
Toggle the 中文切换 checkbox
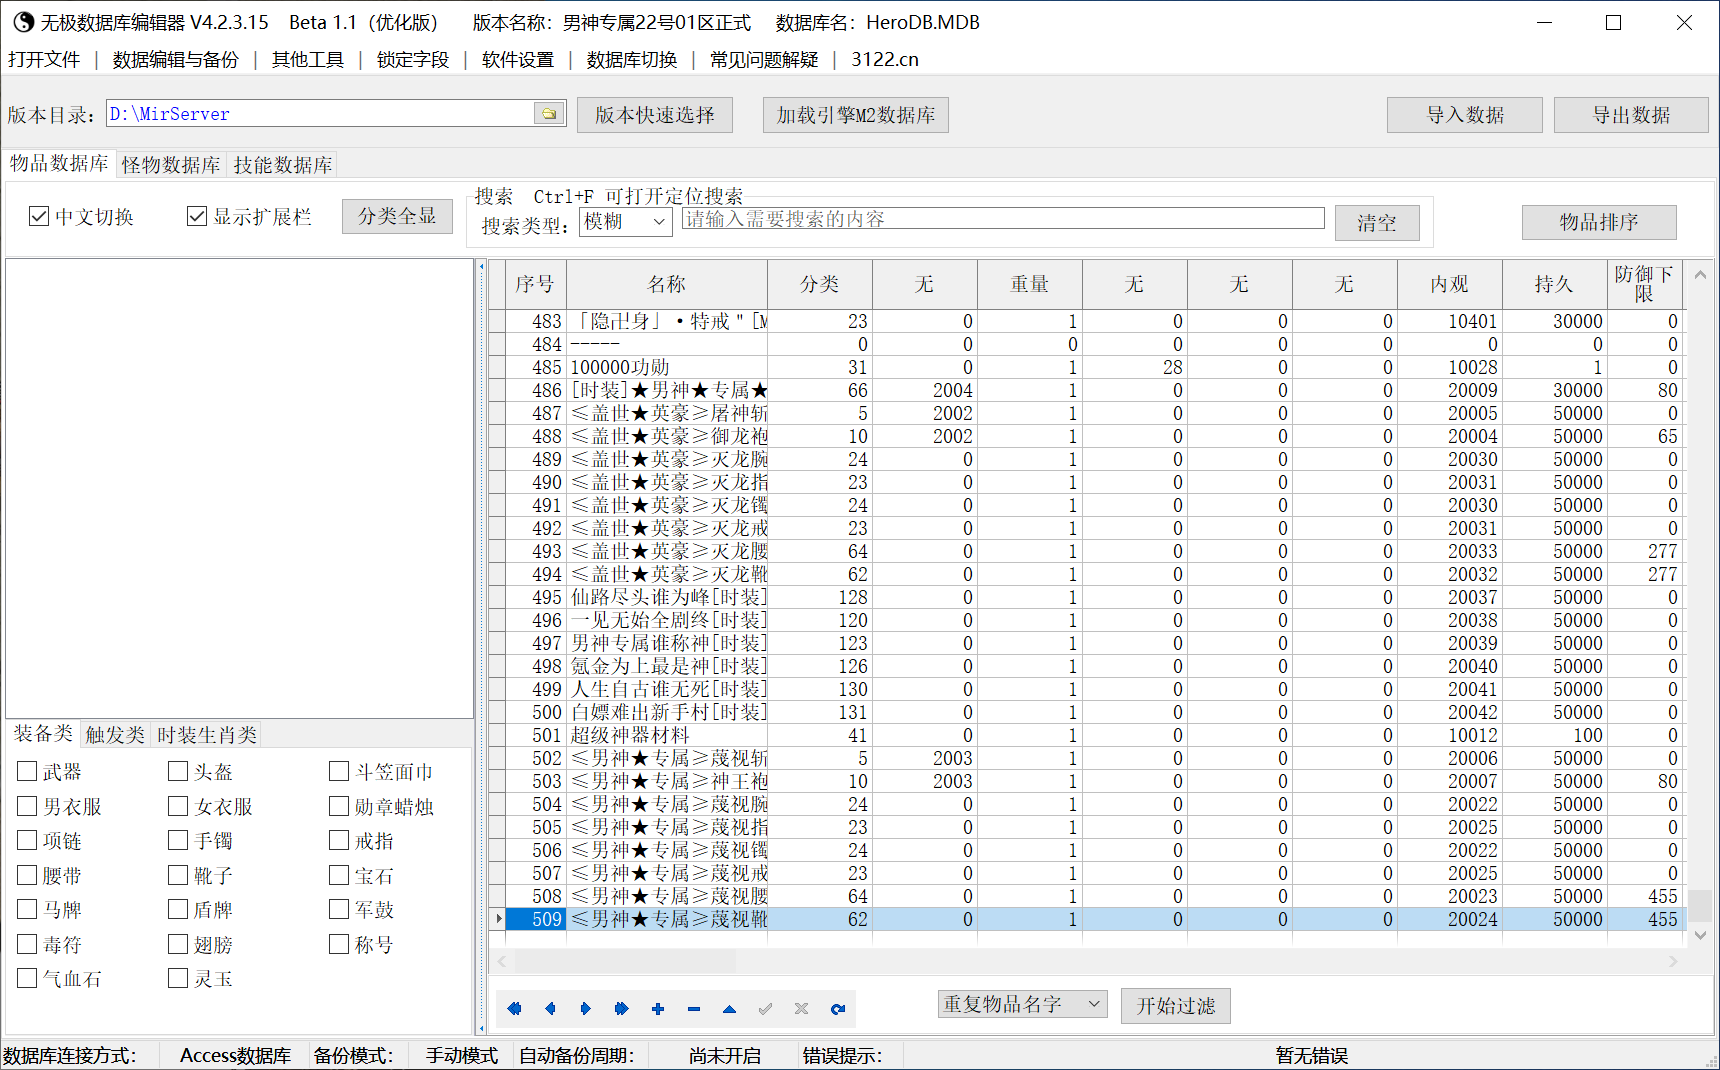(x=39, y=216)
